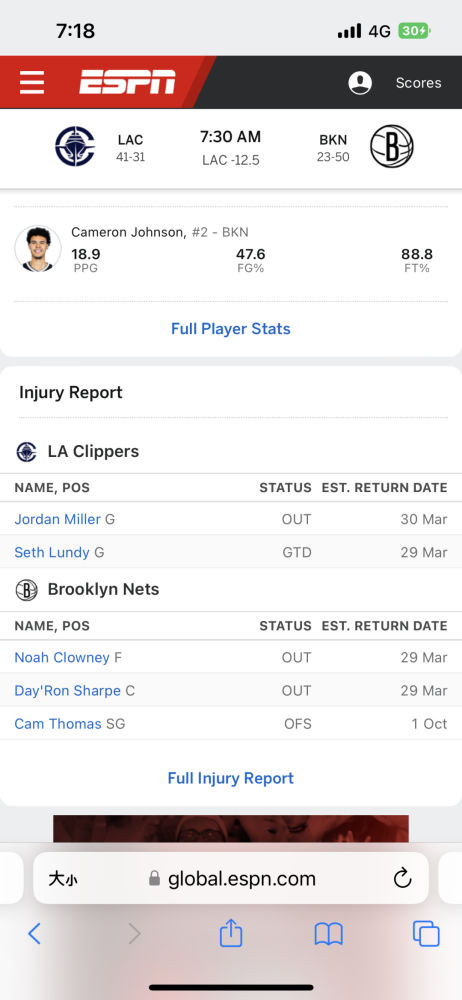The height and width of the screenshot is (1000, 462).
Task: View Seth Lundy's player page
Action: pos(52,552)
